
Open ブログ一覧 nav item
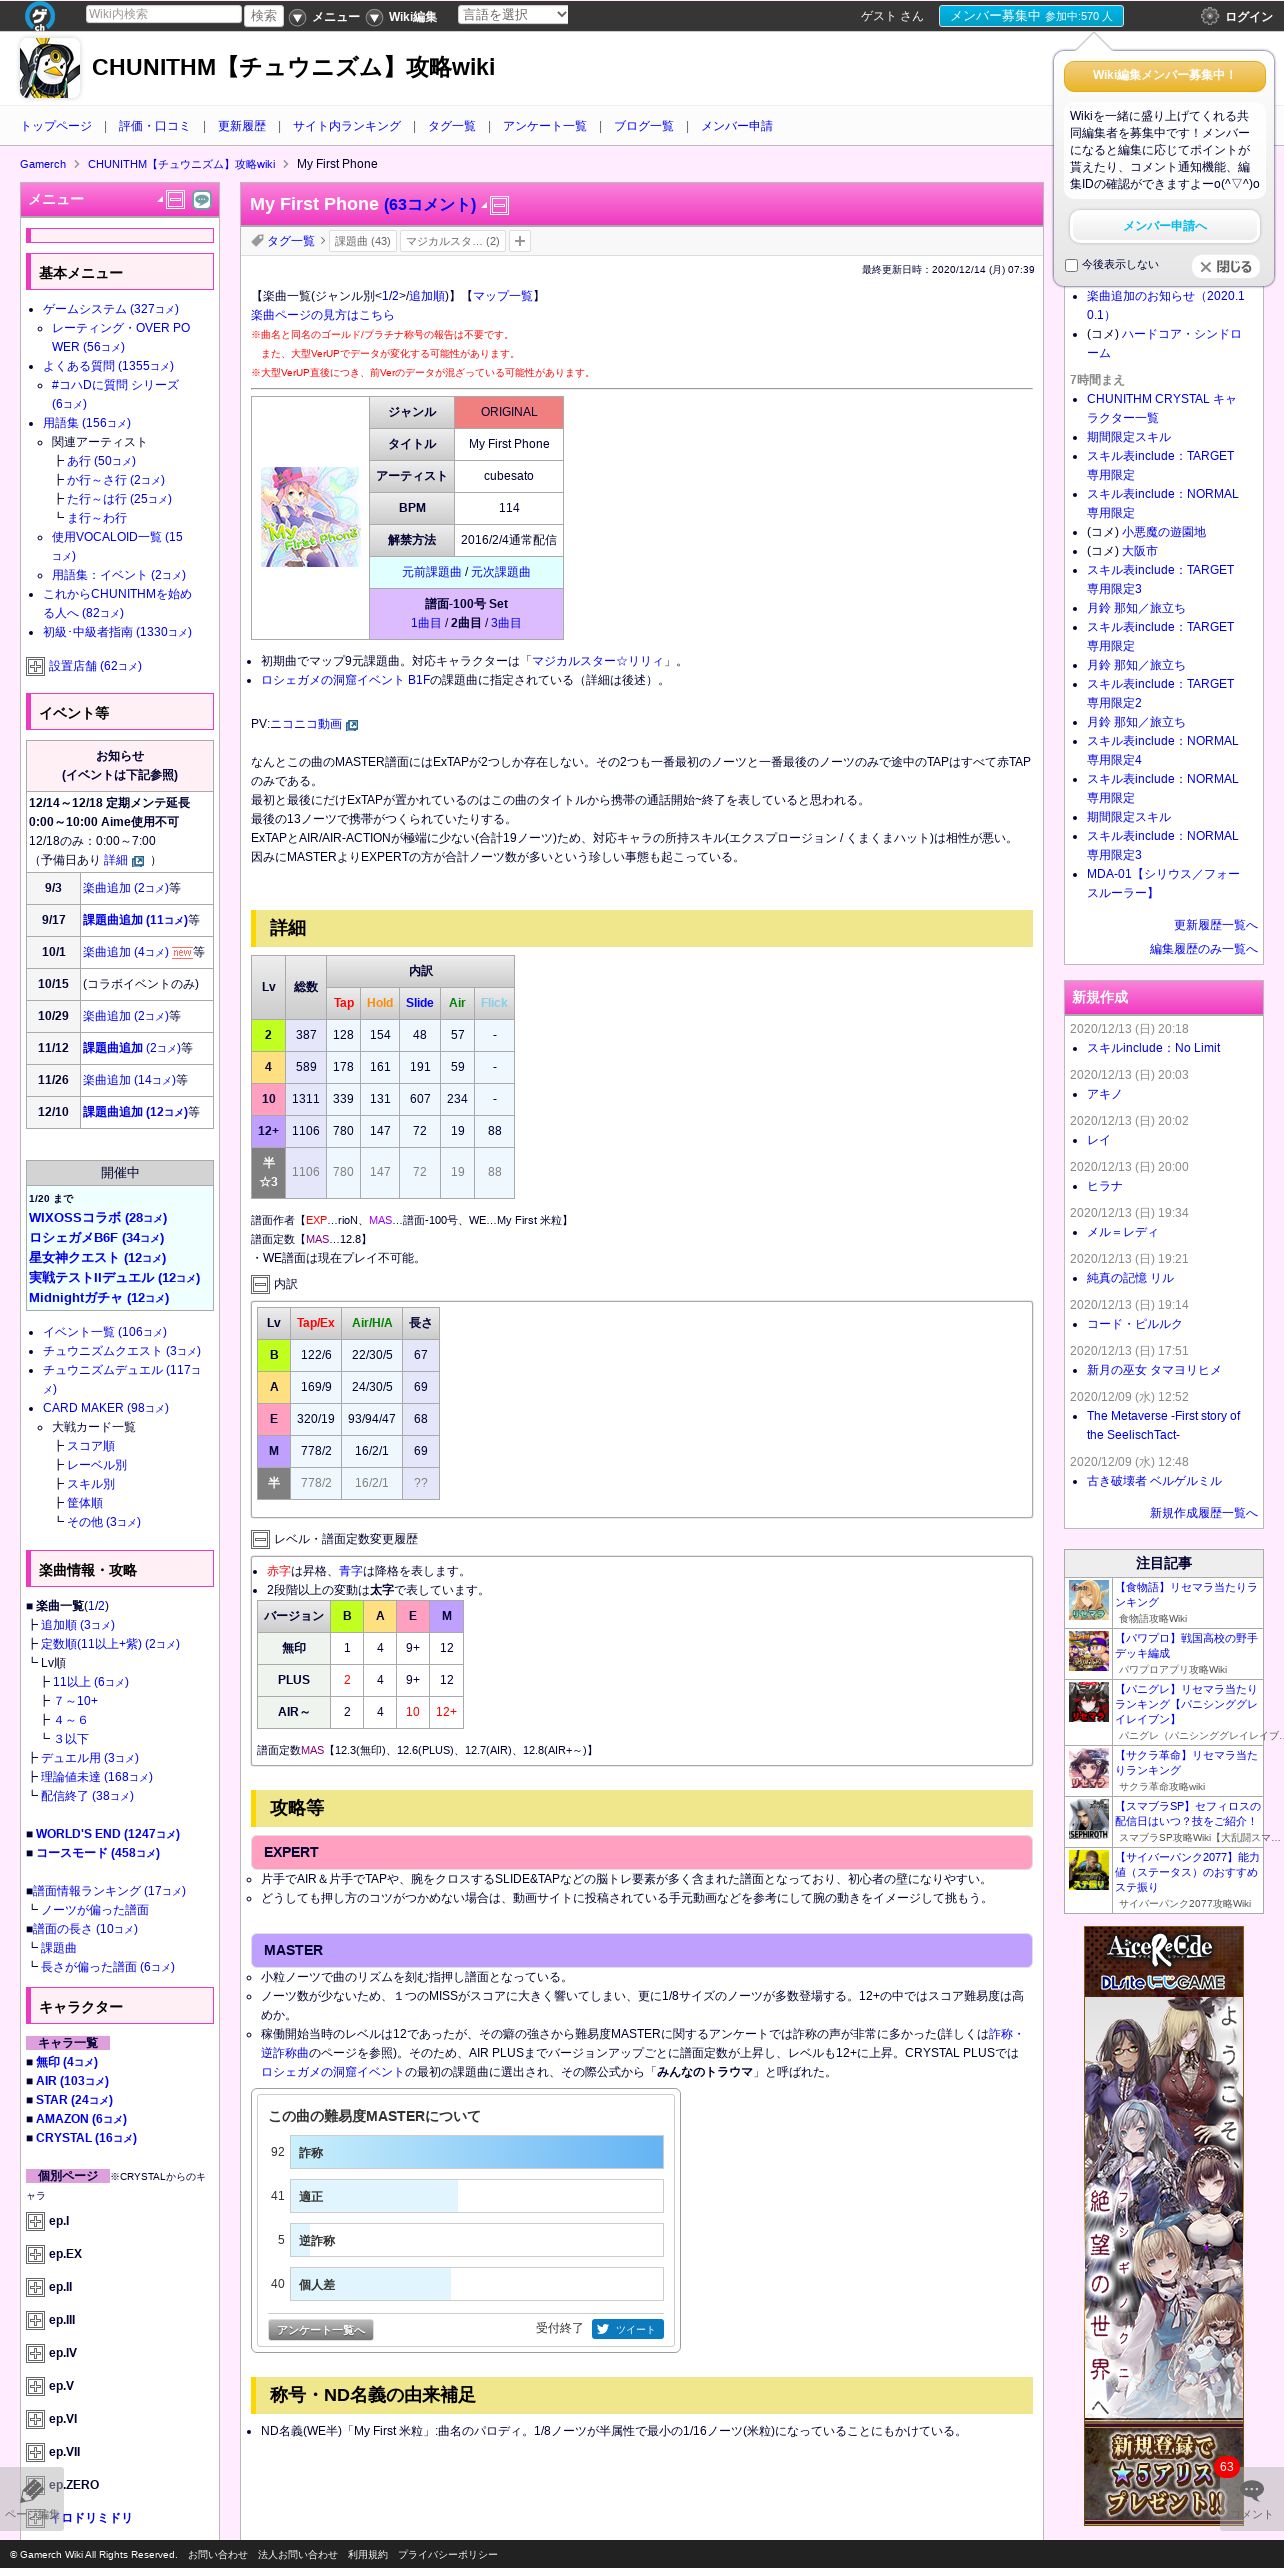click(644, 126)
